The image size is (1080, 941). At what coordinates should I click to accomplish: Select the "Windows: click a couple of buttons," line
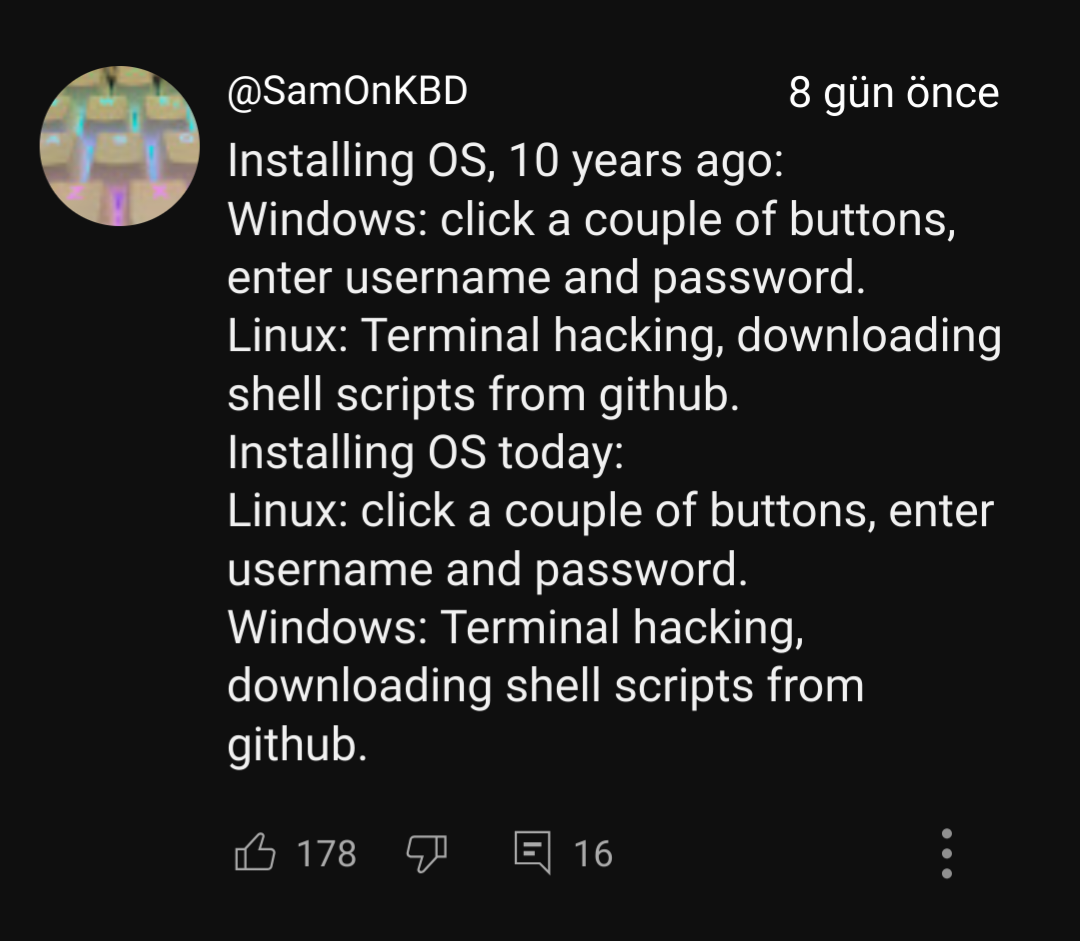pyautogui.click(x=591, y=219)
